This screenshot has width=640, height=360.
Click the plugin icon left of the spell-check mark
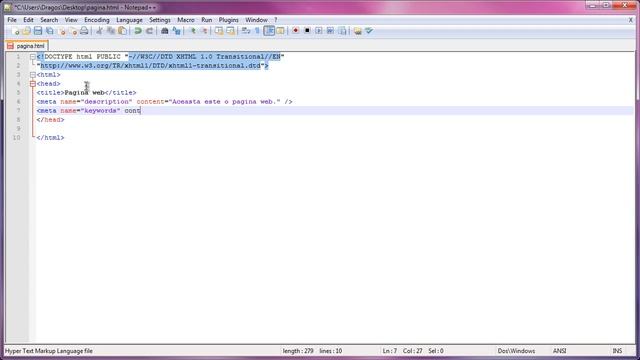358,31
